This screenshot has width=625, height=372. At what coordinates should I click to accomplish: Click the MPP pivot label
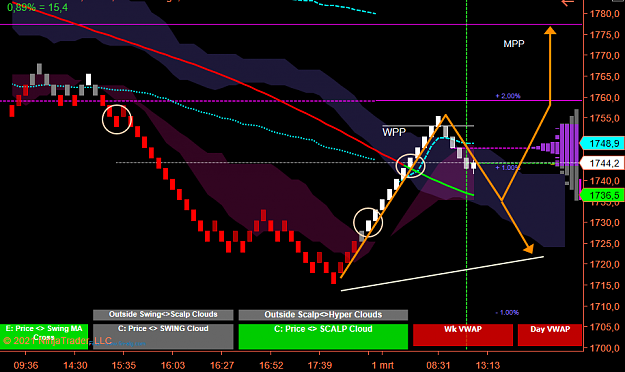pyautogui.click(x=514, y=44)
